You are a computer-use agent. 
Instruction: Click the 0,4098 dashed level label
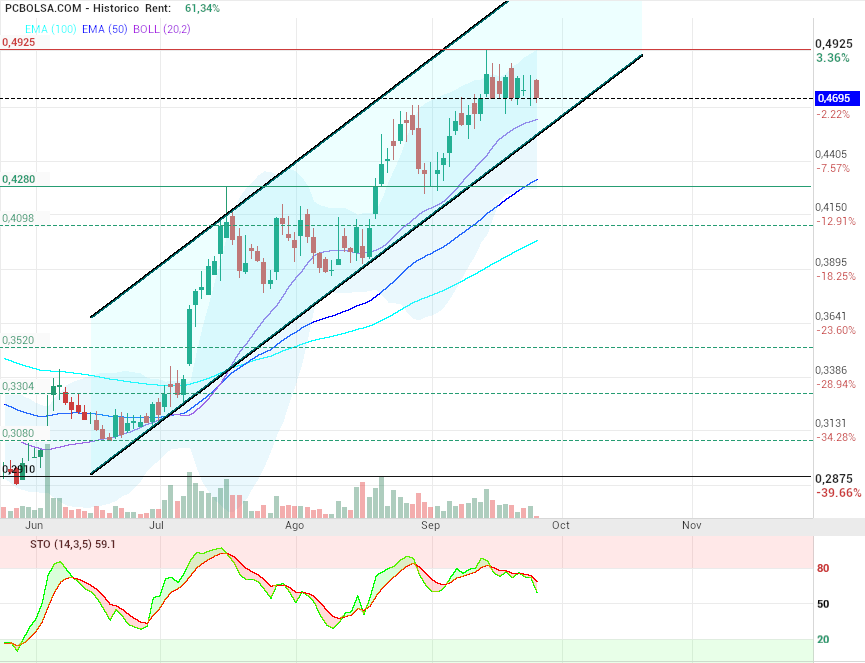pos(19,218)
